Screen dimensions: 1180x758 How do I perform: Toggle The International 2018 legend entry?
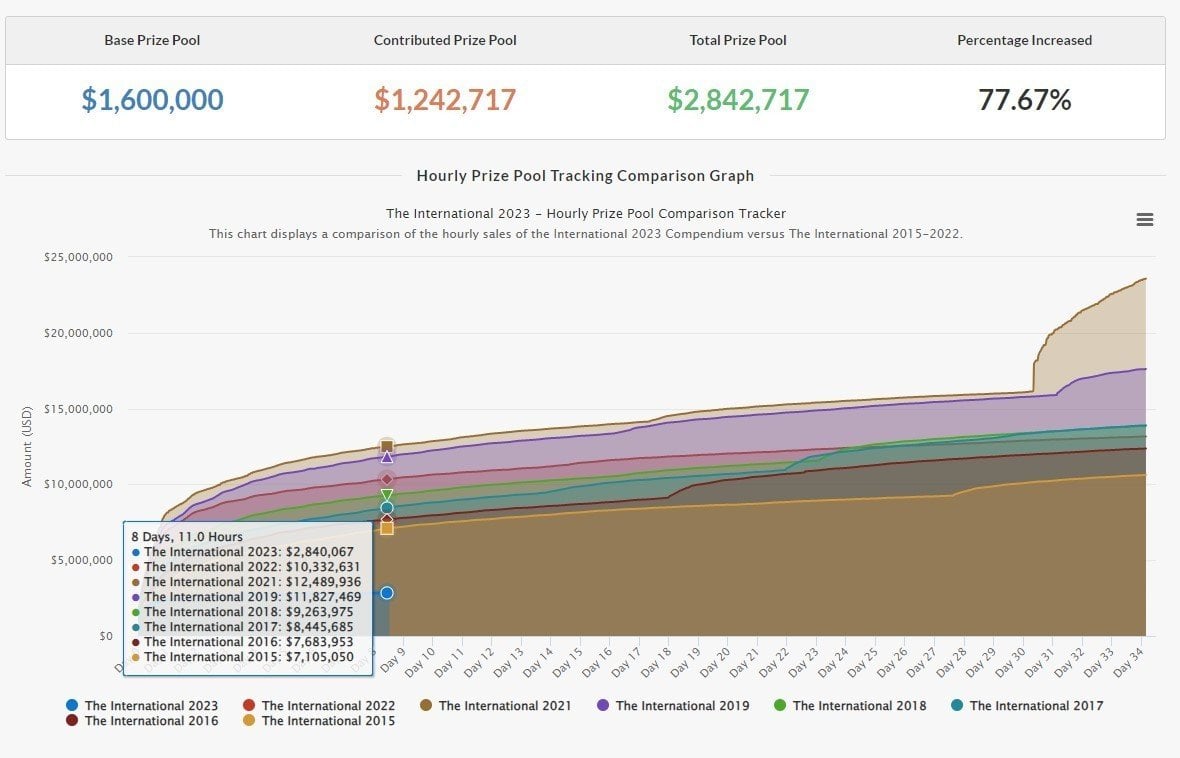click(x=850, y=705)
